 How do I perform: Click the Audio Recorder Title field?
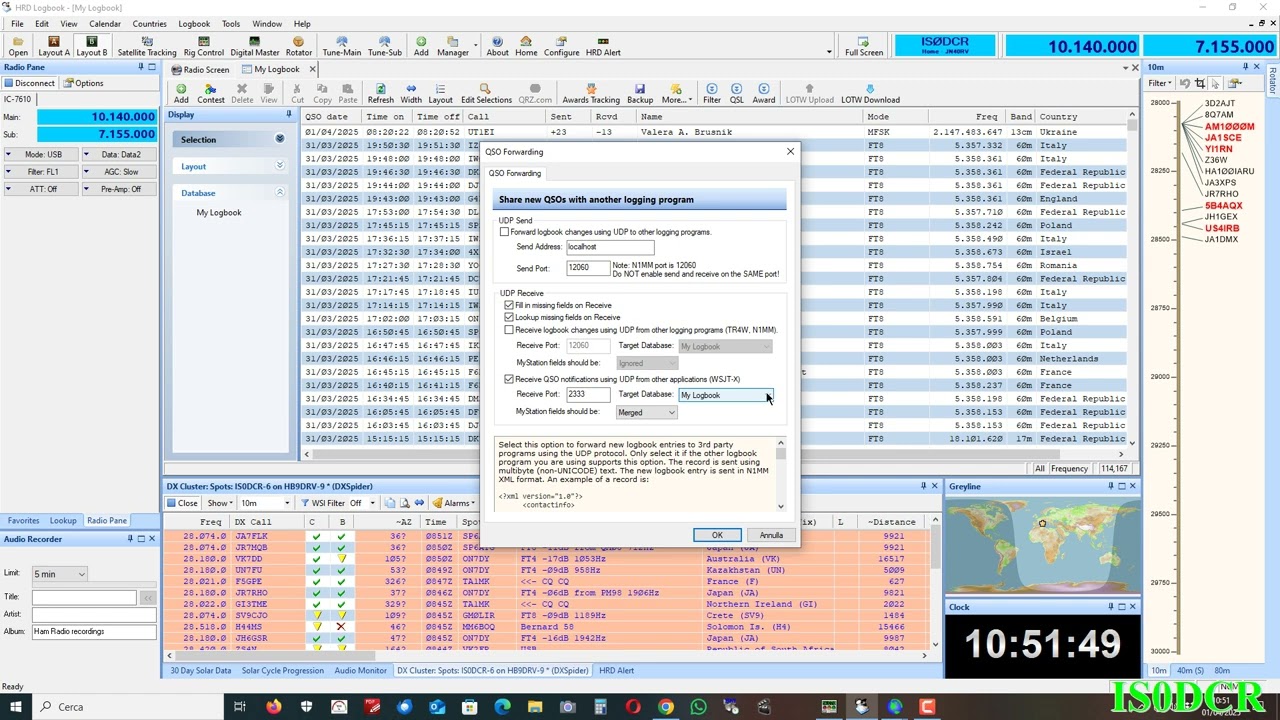[84, 598]
